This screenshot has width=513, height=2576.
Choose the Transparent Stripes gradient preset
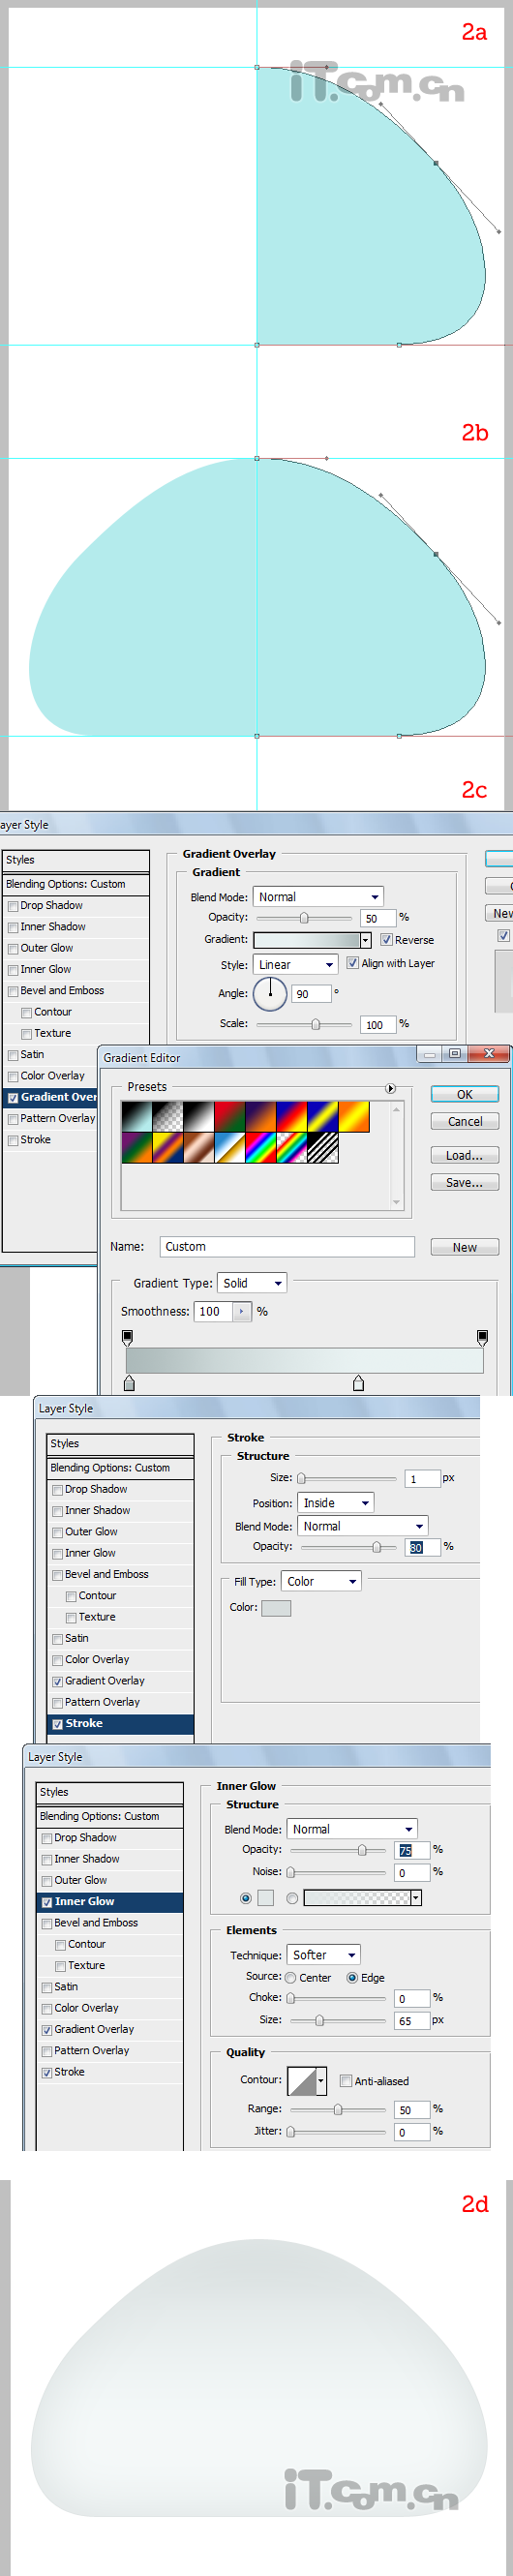click(x=322, y=1148)
